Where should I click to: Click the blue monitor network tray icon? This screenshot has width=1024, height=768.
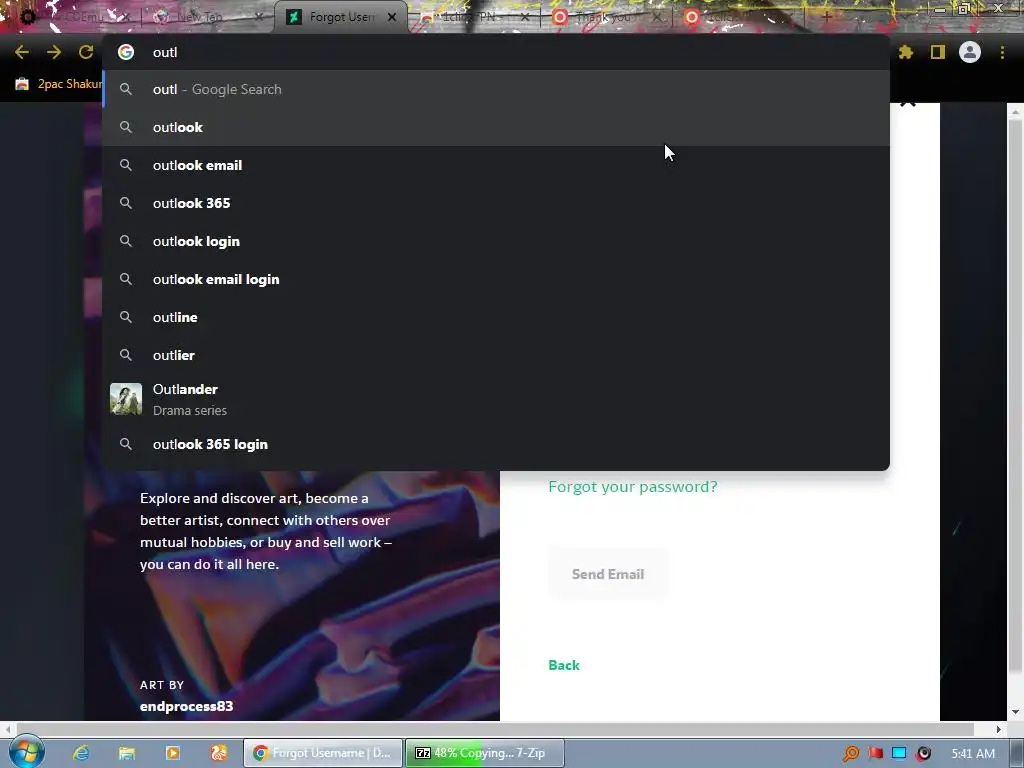tap(899, 754)
